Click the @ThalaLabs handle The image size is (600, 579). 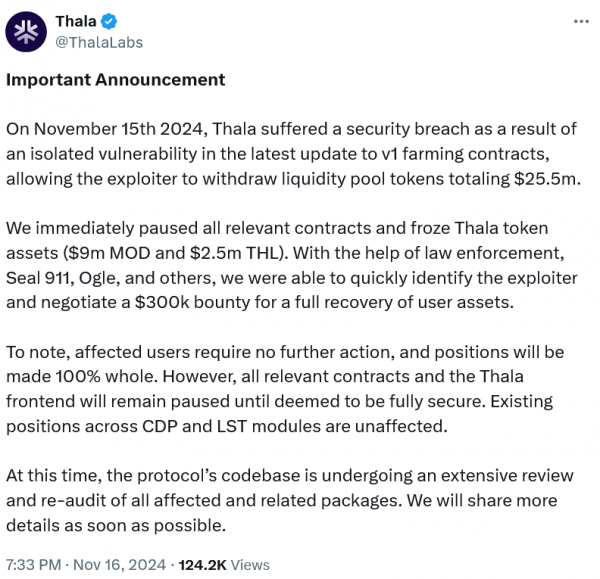(x=99, y=42)
